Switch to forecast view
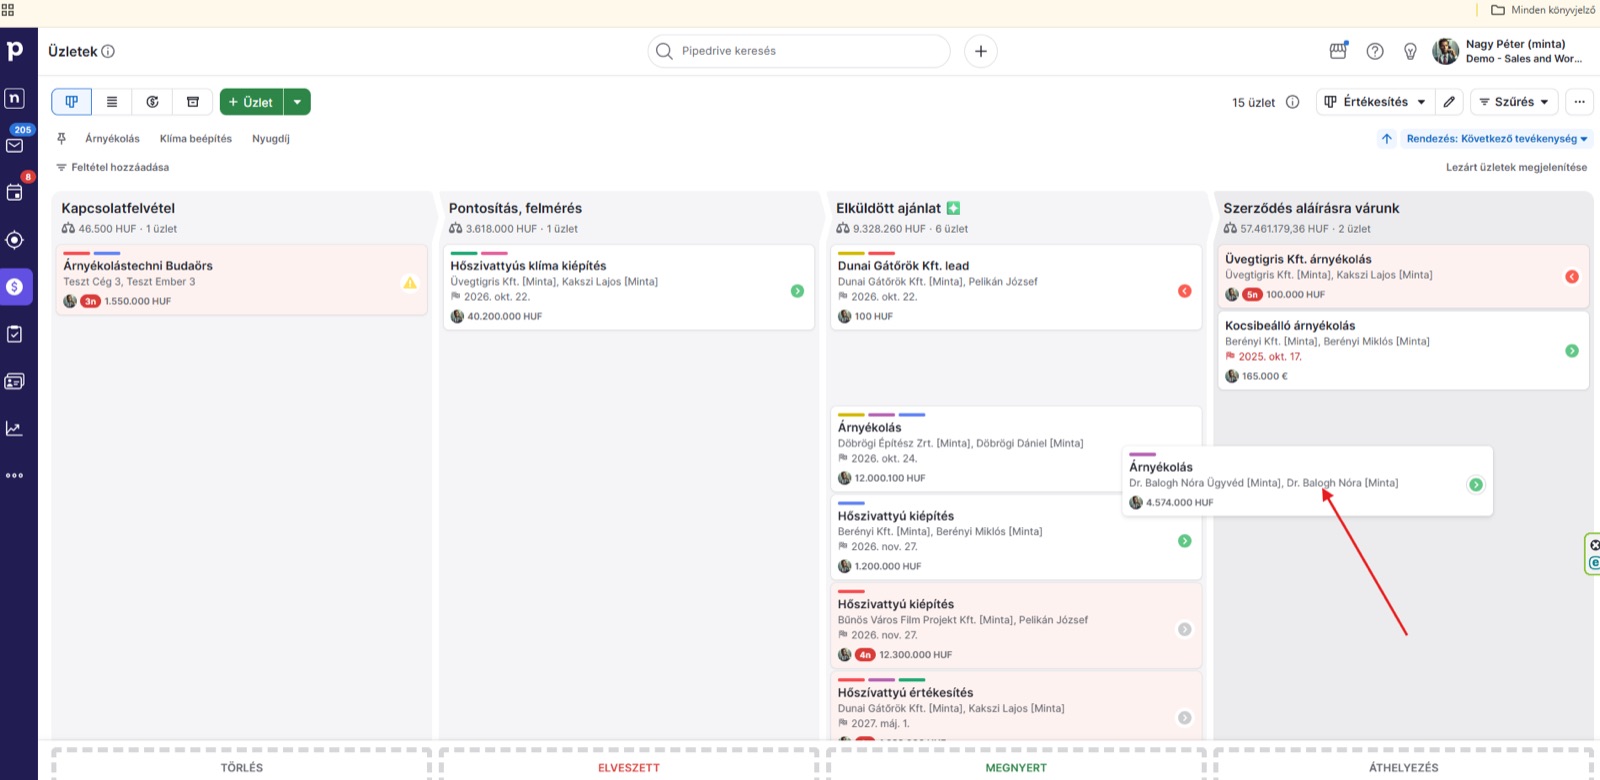The width and height of the screenshot is (1600, 780). 152,102
